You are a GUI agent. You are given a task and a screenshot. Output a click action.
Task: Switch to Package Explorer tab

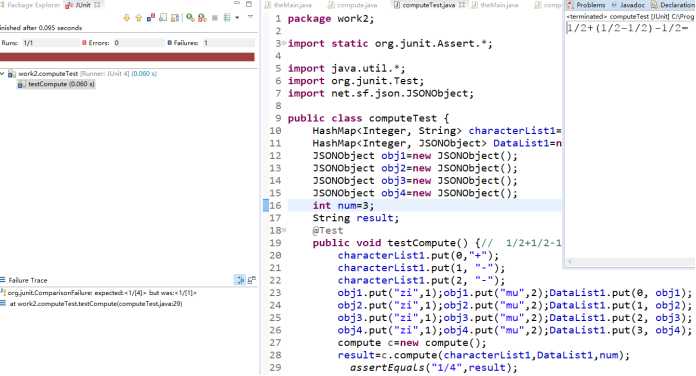30,5
